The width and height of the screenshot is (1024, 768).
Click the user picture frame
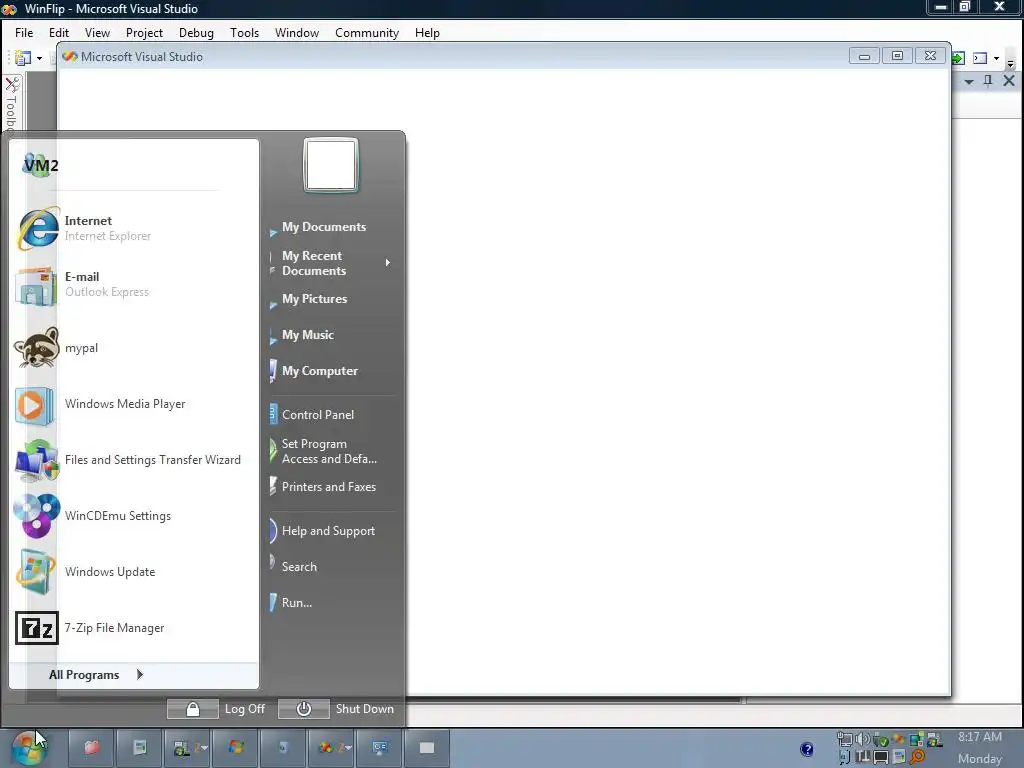tap(331, 165)
